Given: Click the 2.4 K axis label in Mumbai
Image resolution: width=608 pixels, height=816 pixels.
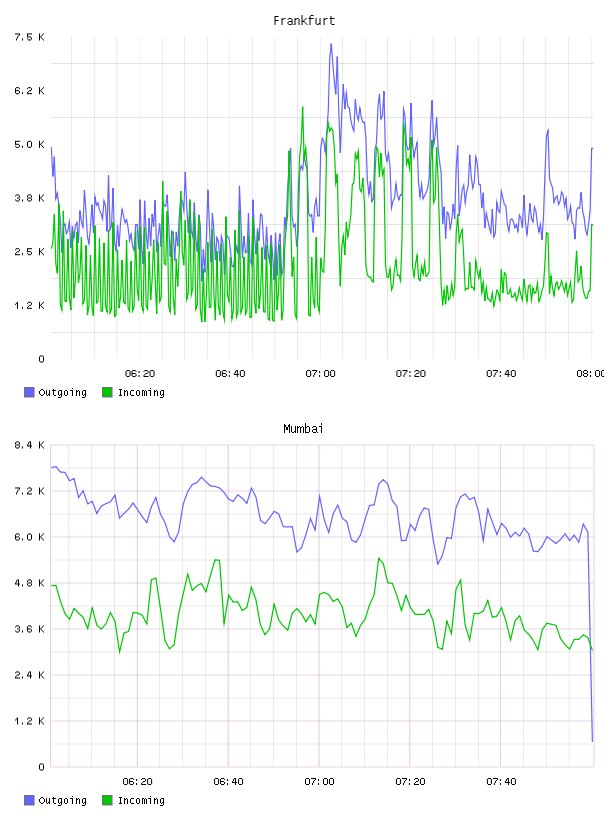Looking at the screenshot, I should tap(30, 675).
